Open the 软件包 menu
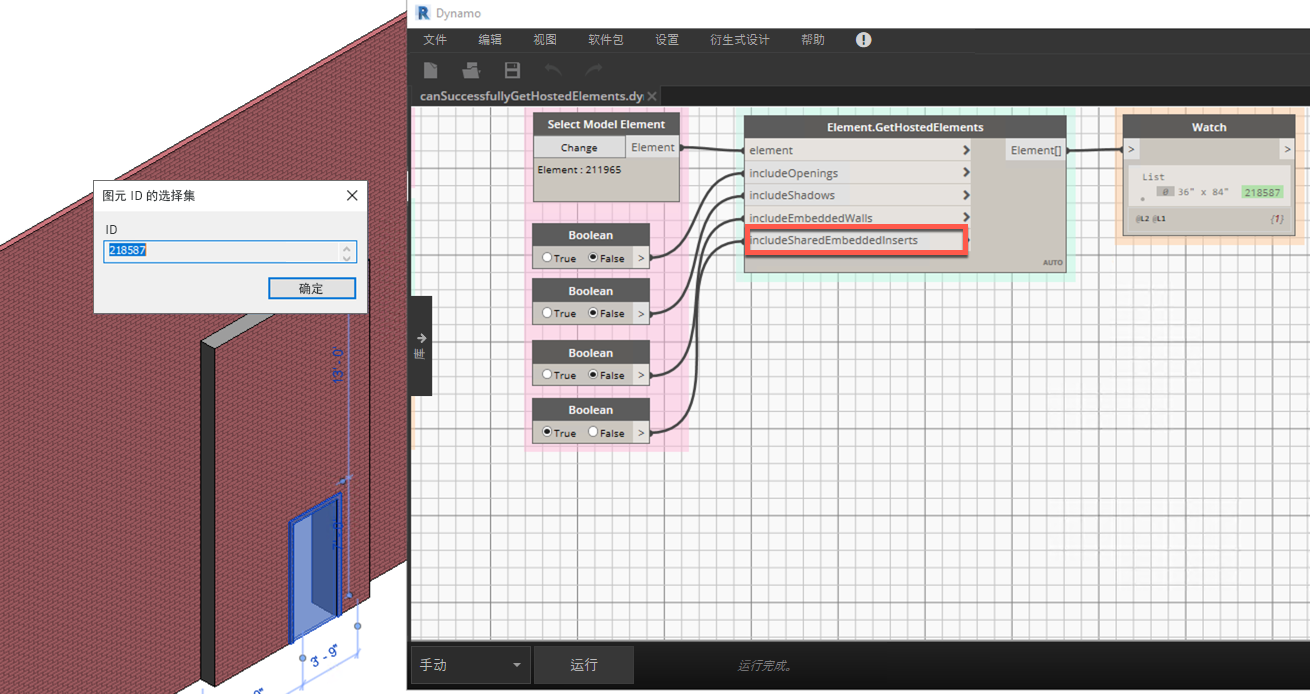 [x=606, y=40]
